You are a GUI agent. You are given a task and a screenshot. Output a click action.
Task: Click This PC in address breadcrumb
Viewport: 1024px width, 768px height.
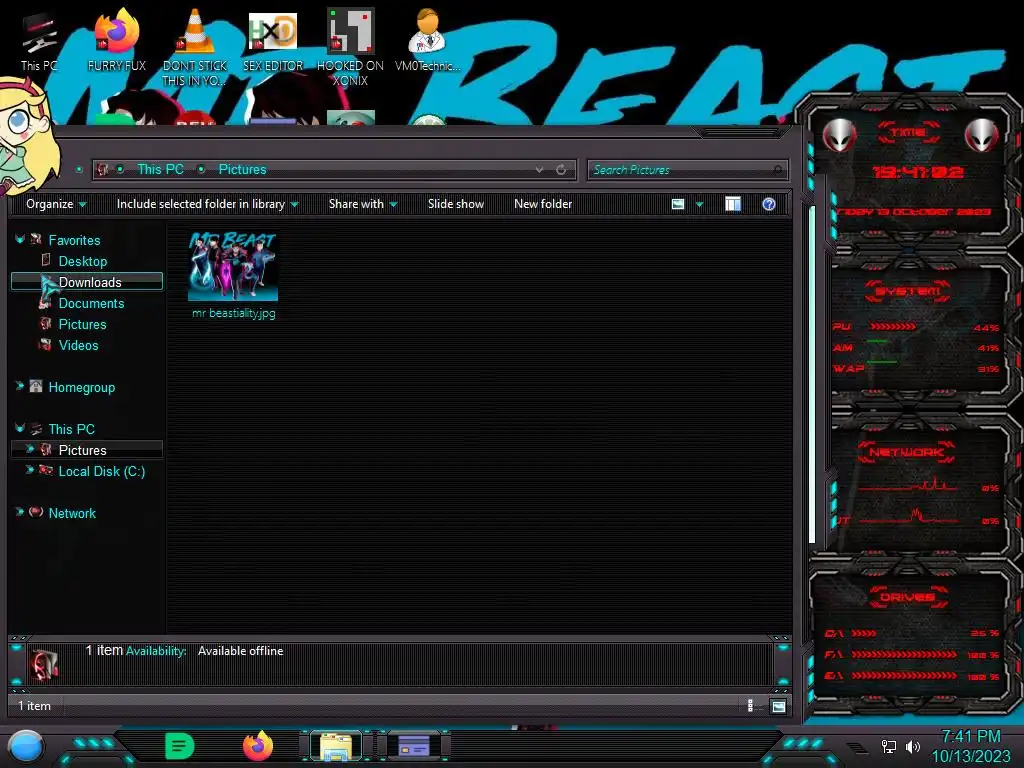click(x=160, y=170)
